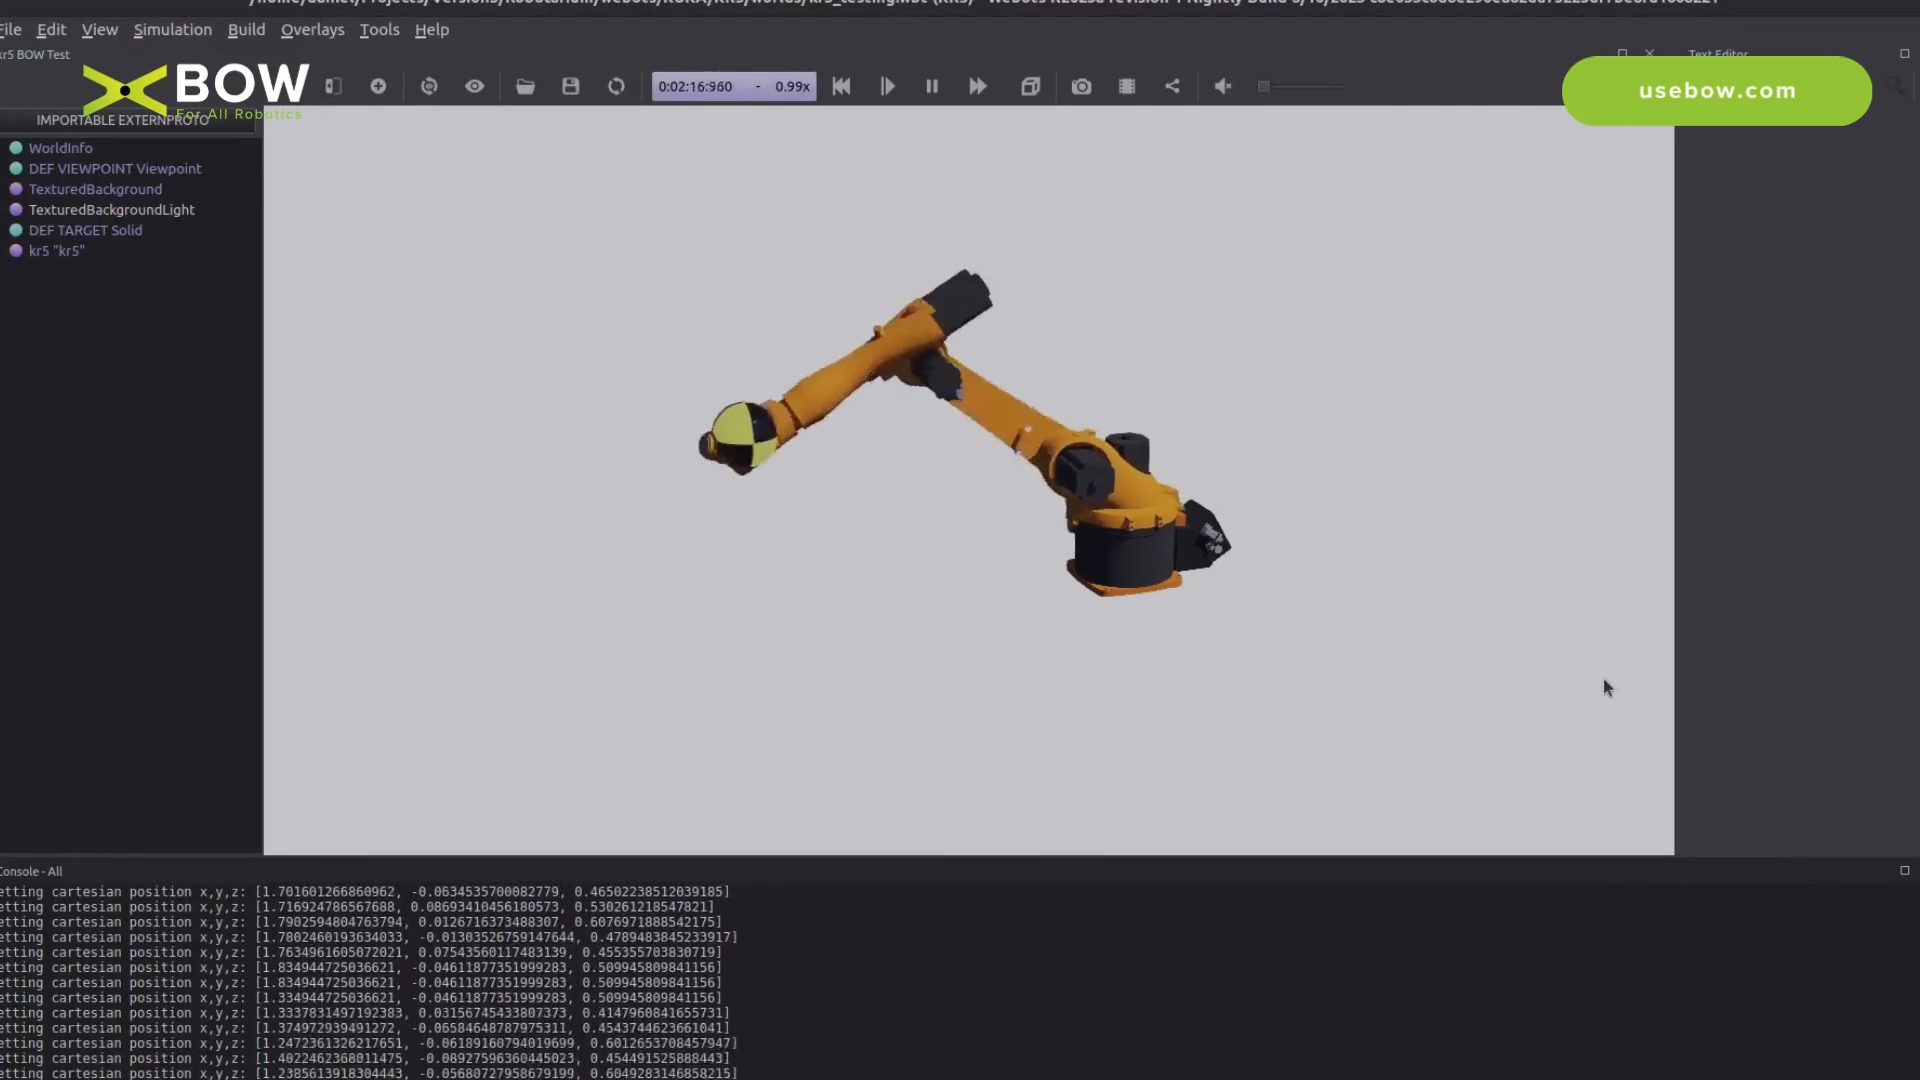Image resolution: width=1920 pixels, height=1080 pixels.
Task: Record a movie with film icon
Action: pos(1127,87)
